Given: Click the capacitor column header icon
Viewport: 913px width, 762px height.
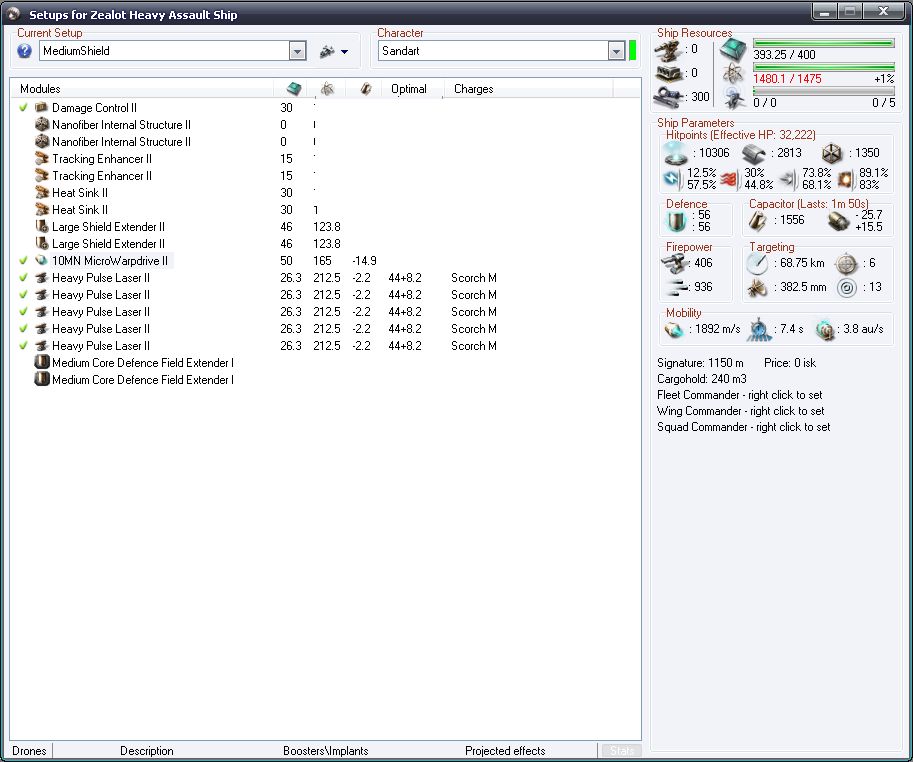Looking at the screenshot, I should 366,88.
